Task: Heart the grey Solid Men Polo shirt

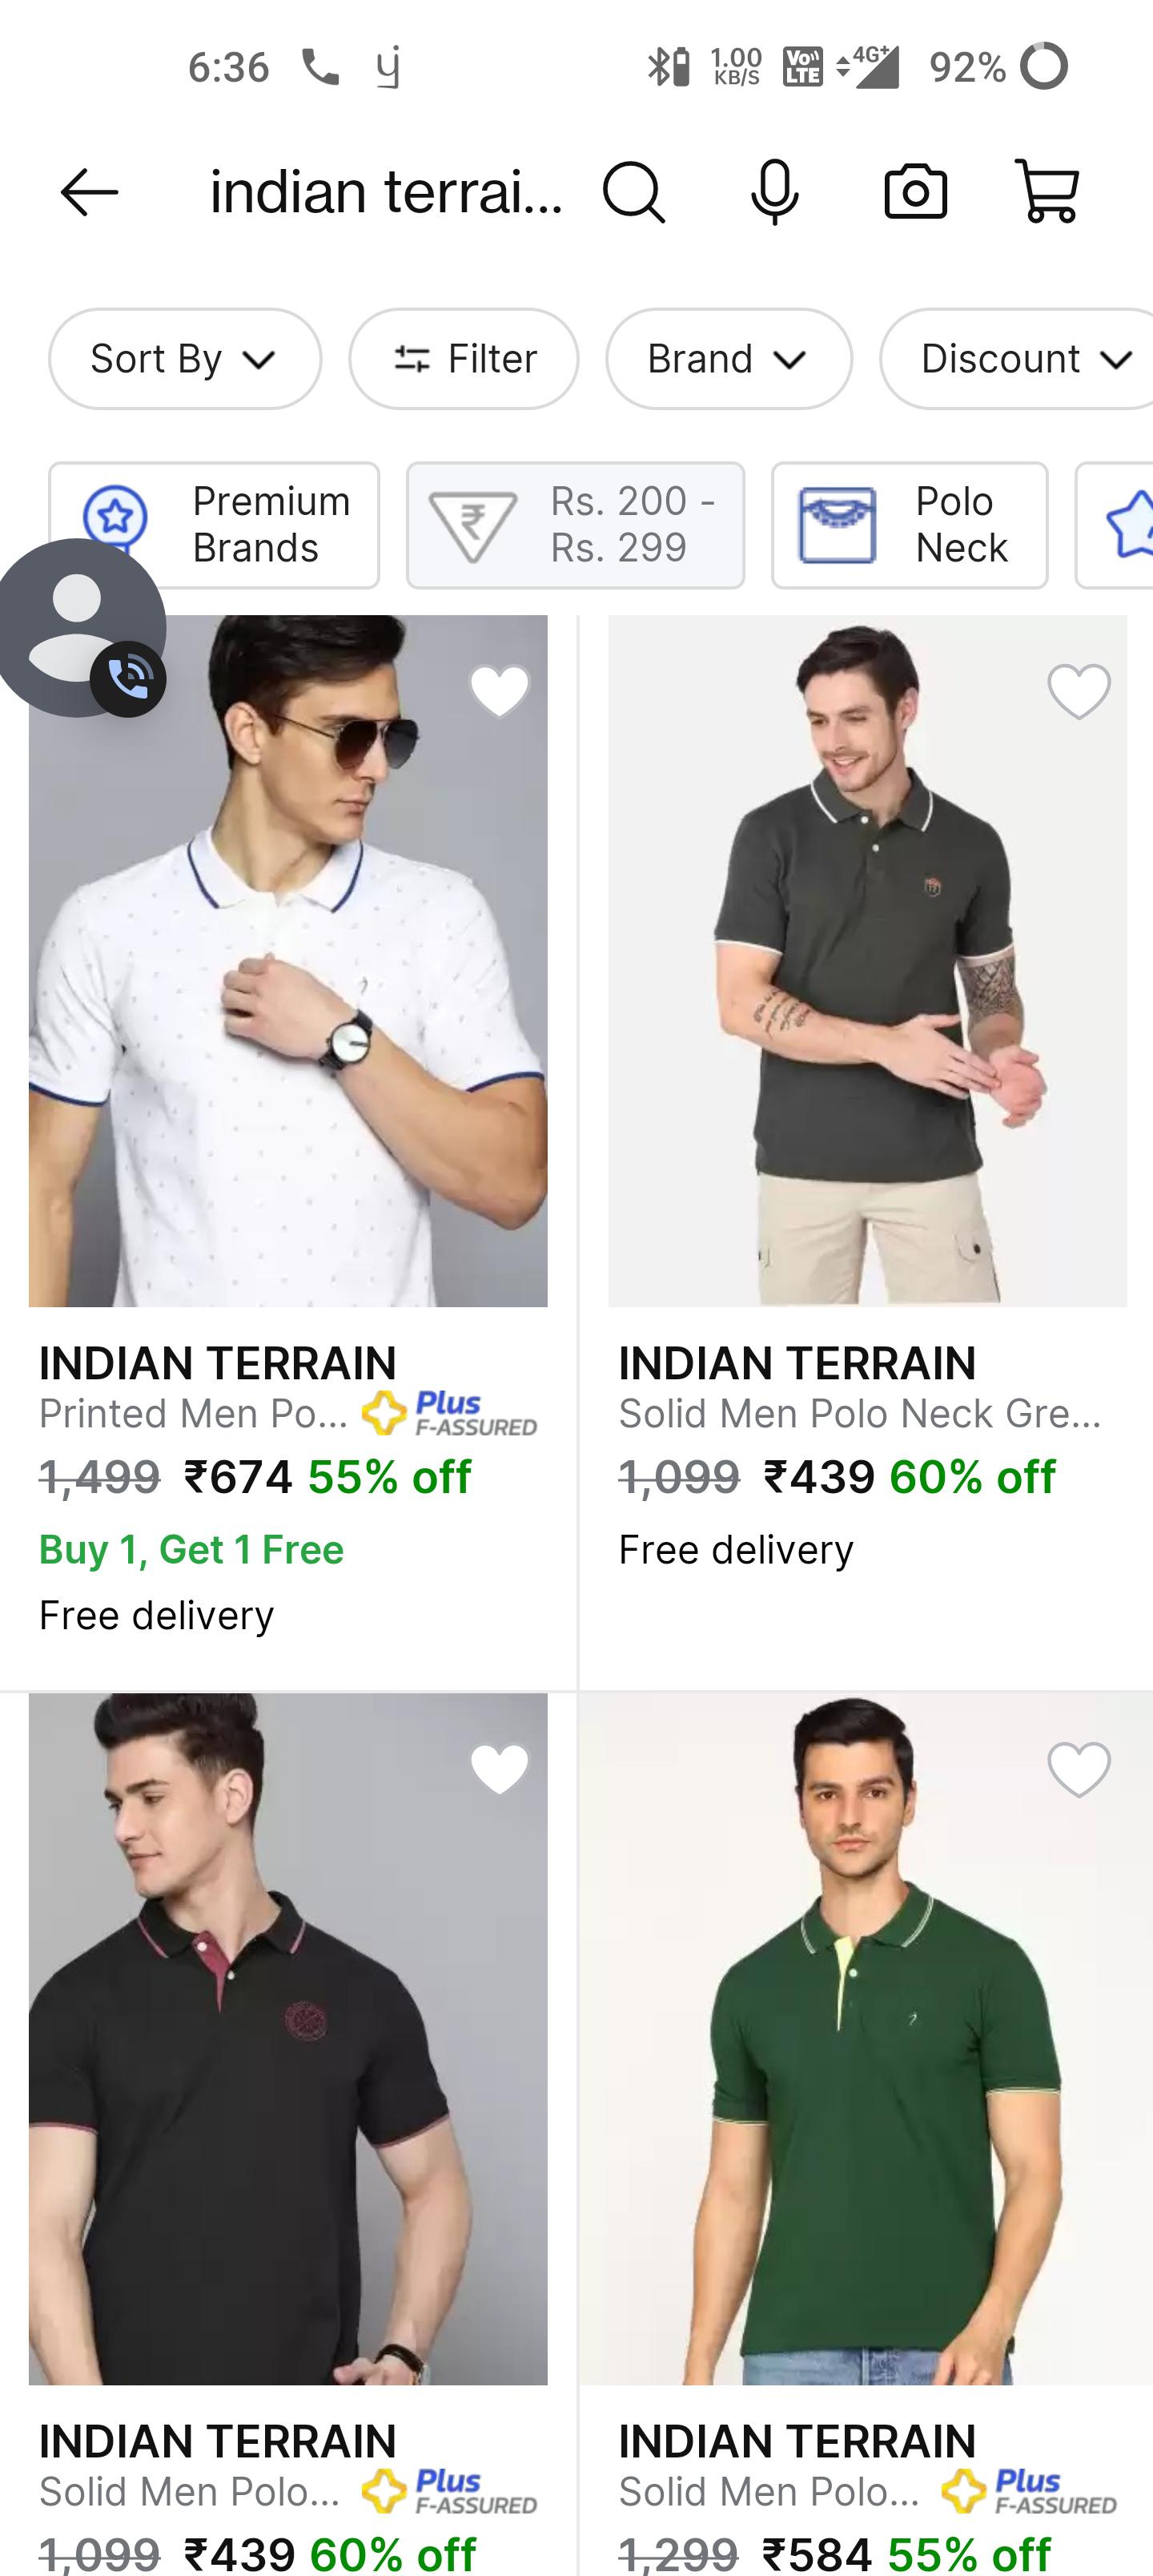Action: [1079, 691]
